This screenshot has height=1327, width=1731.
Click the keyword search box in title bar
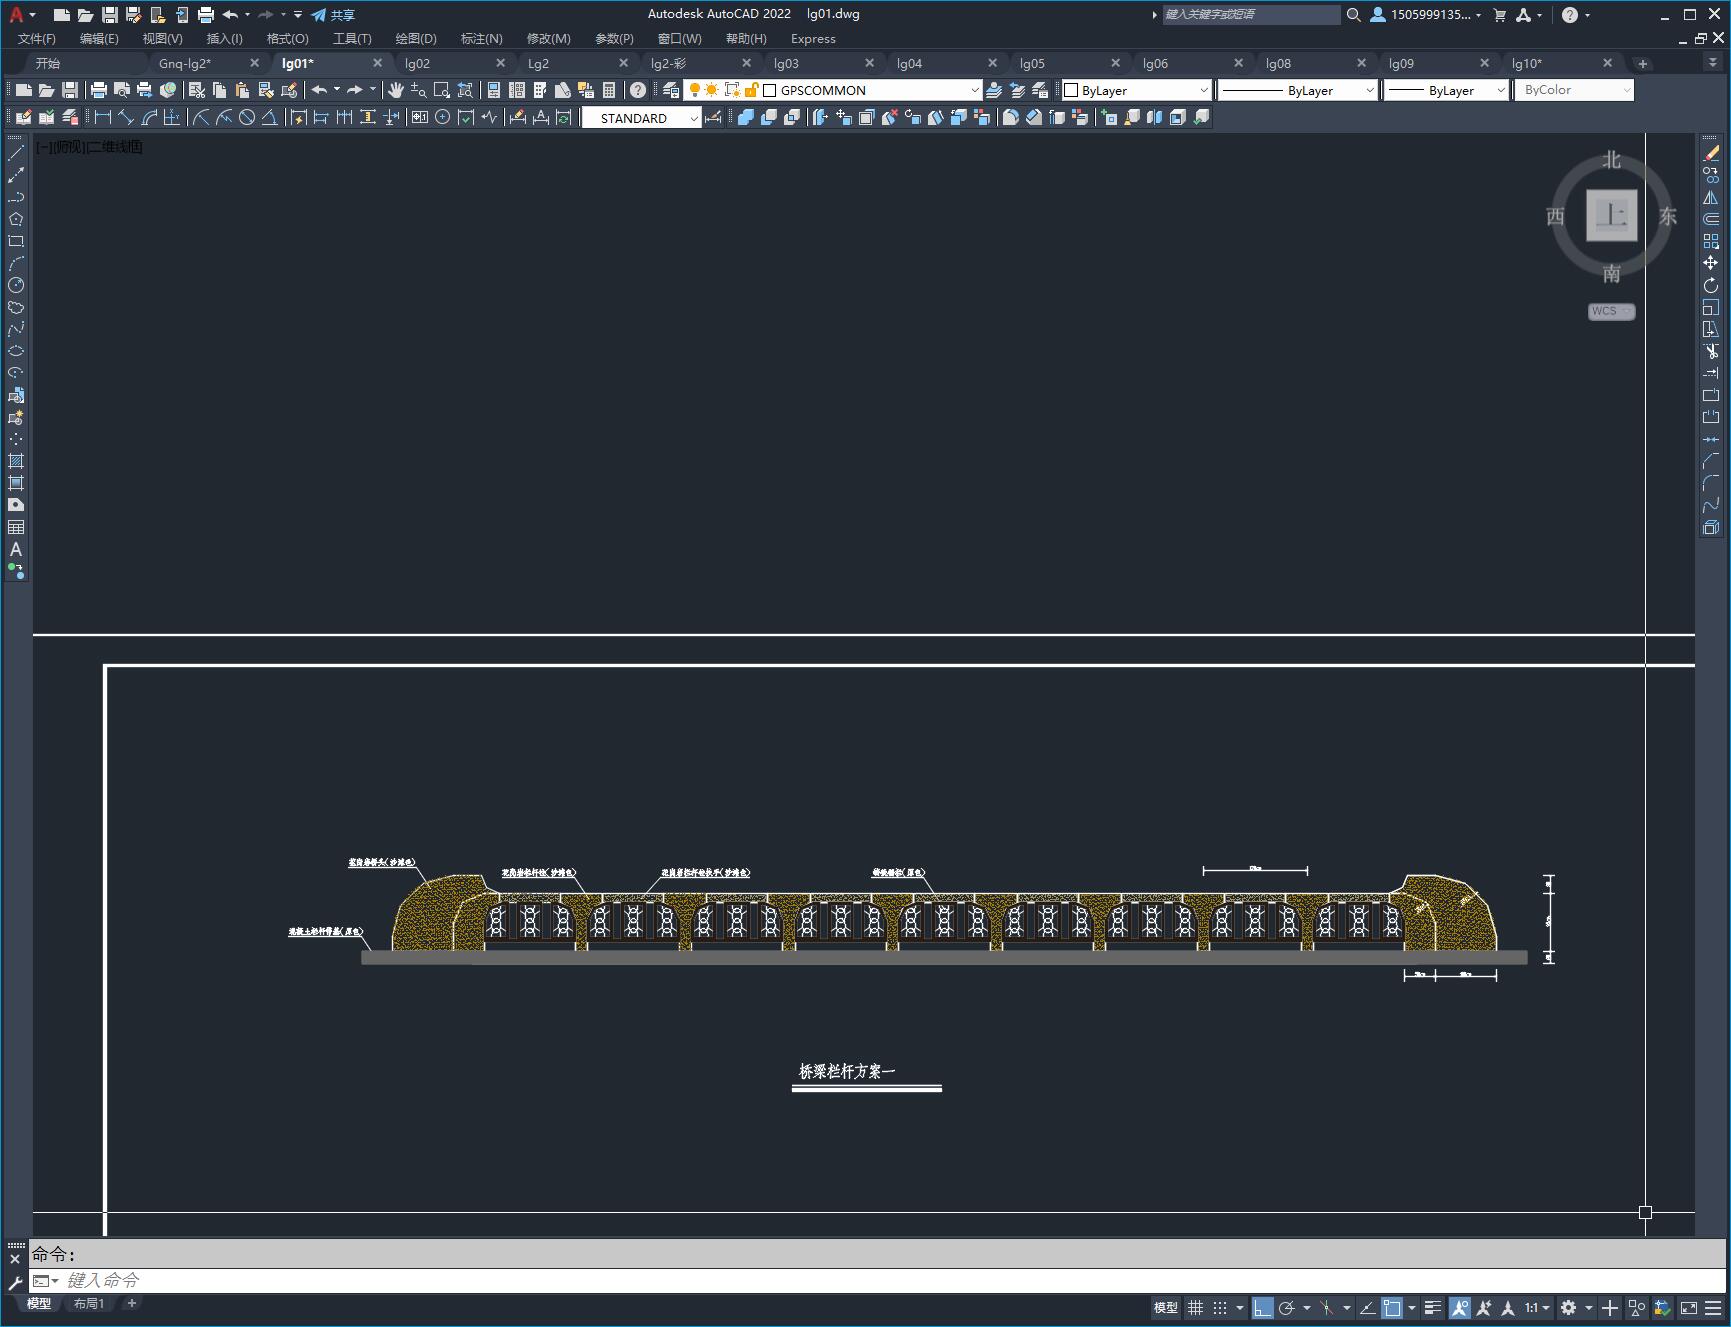click(1251, 15)
